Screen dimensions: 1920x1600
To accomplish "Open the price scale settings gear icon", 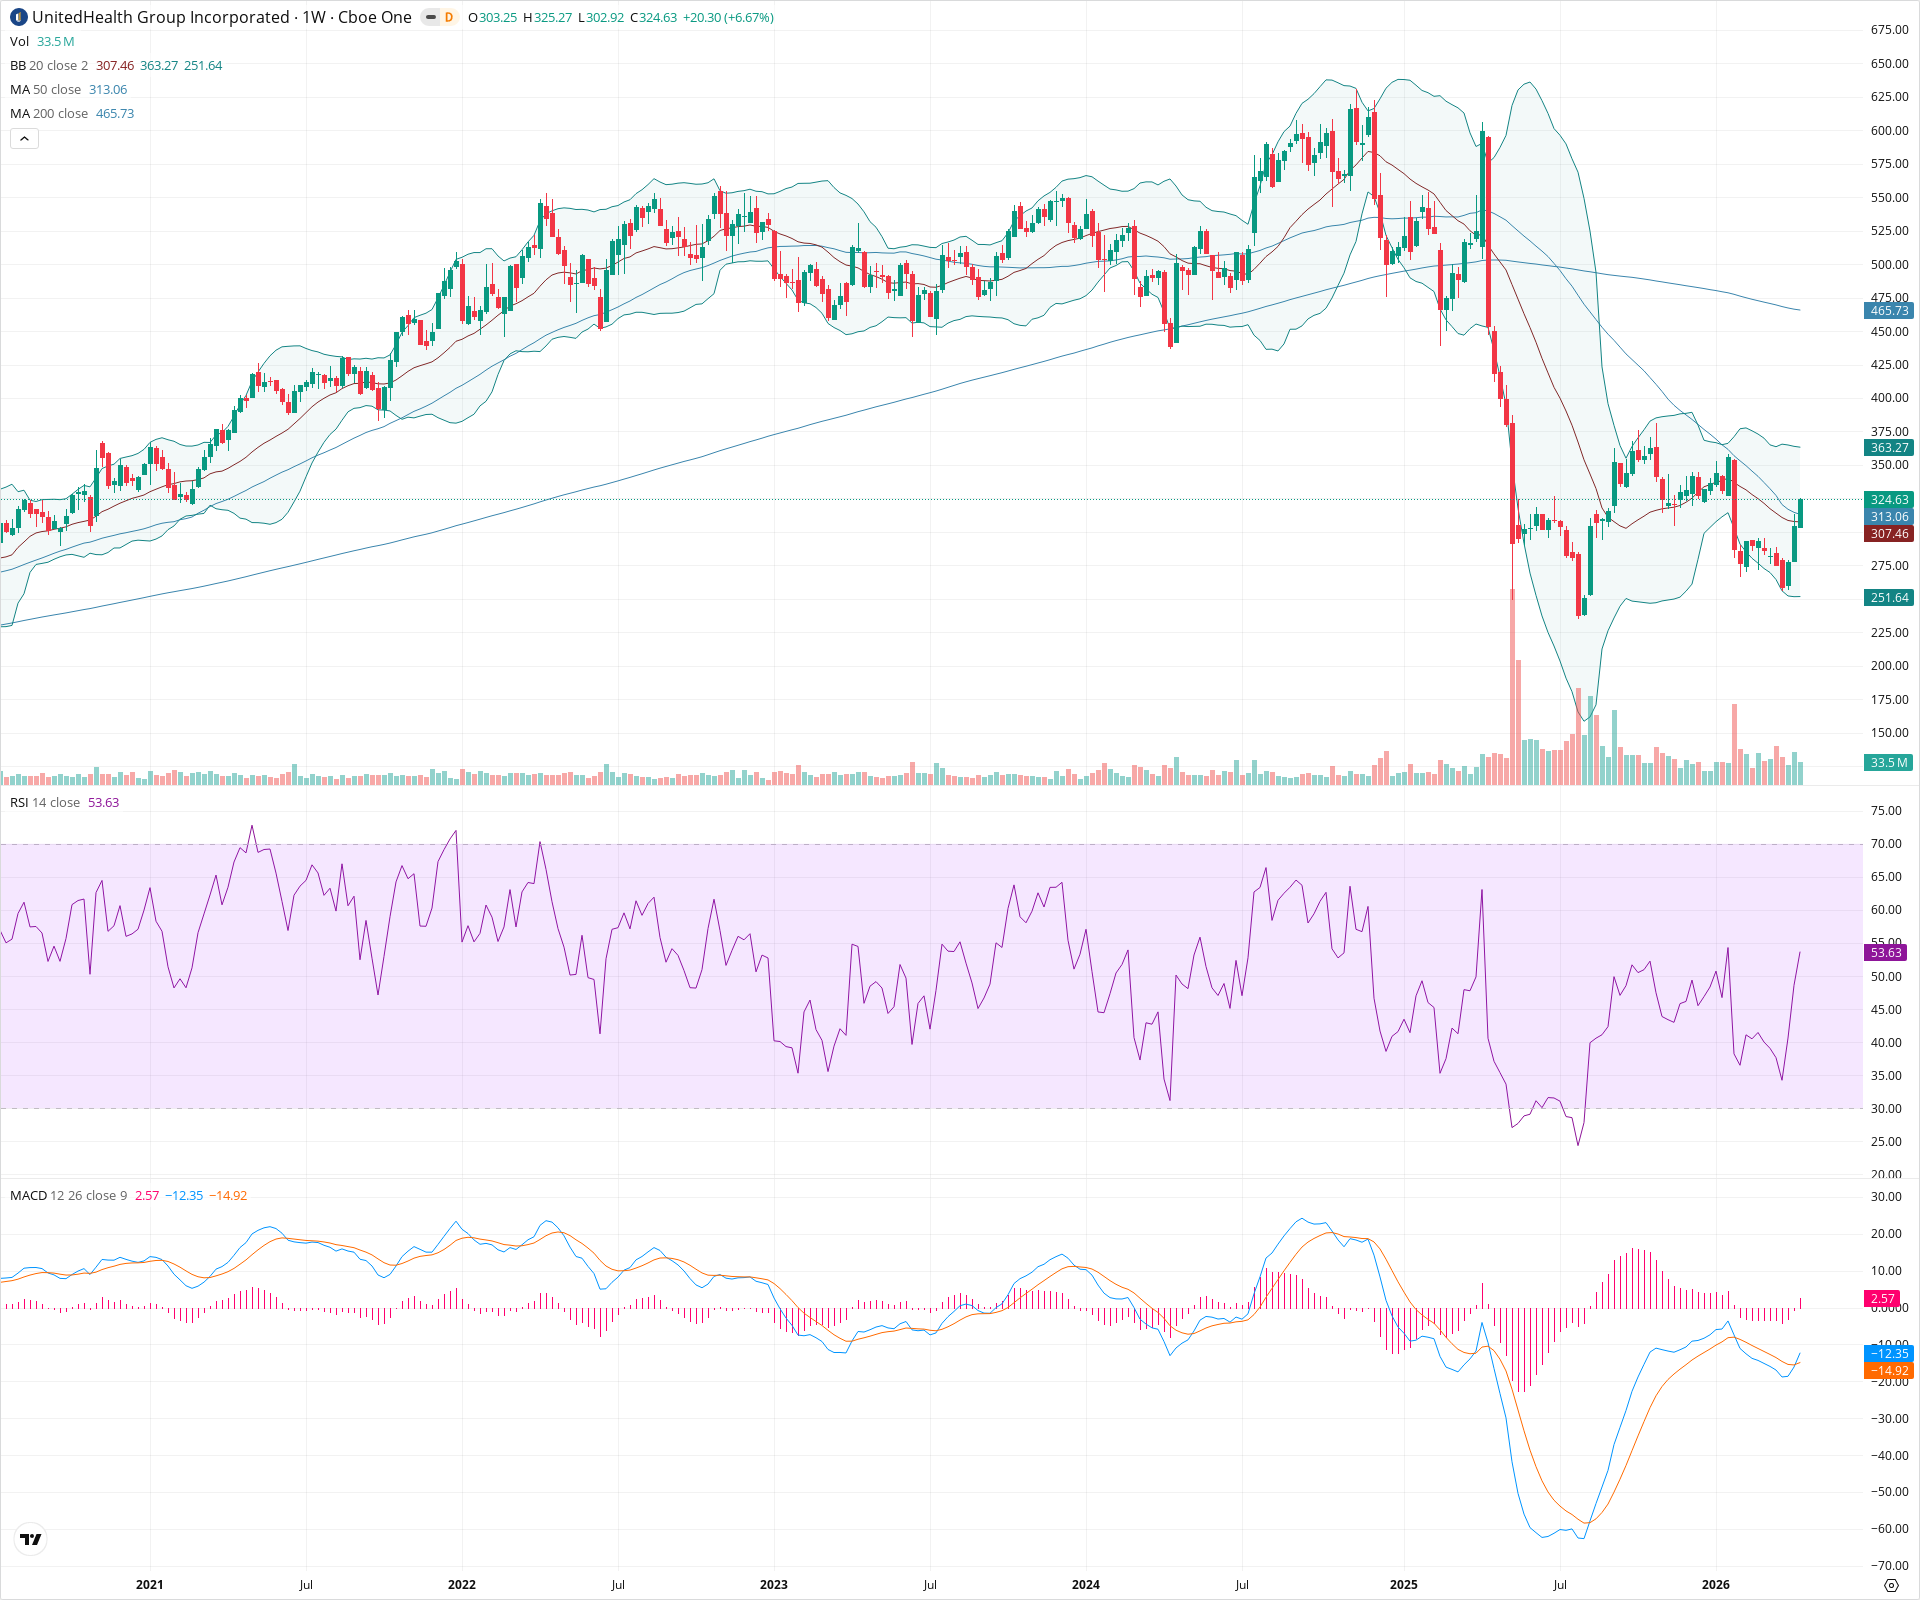I will click(x=1893, y=1586).
